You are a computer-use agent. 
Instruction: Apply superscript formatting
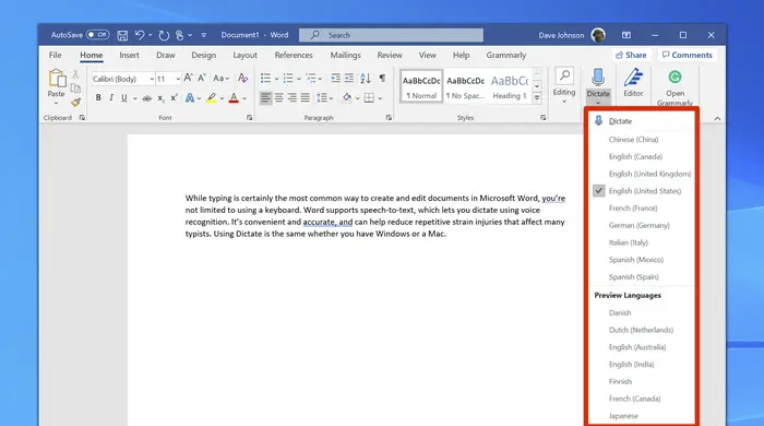point(174,98)
